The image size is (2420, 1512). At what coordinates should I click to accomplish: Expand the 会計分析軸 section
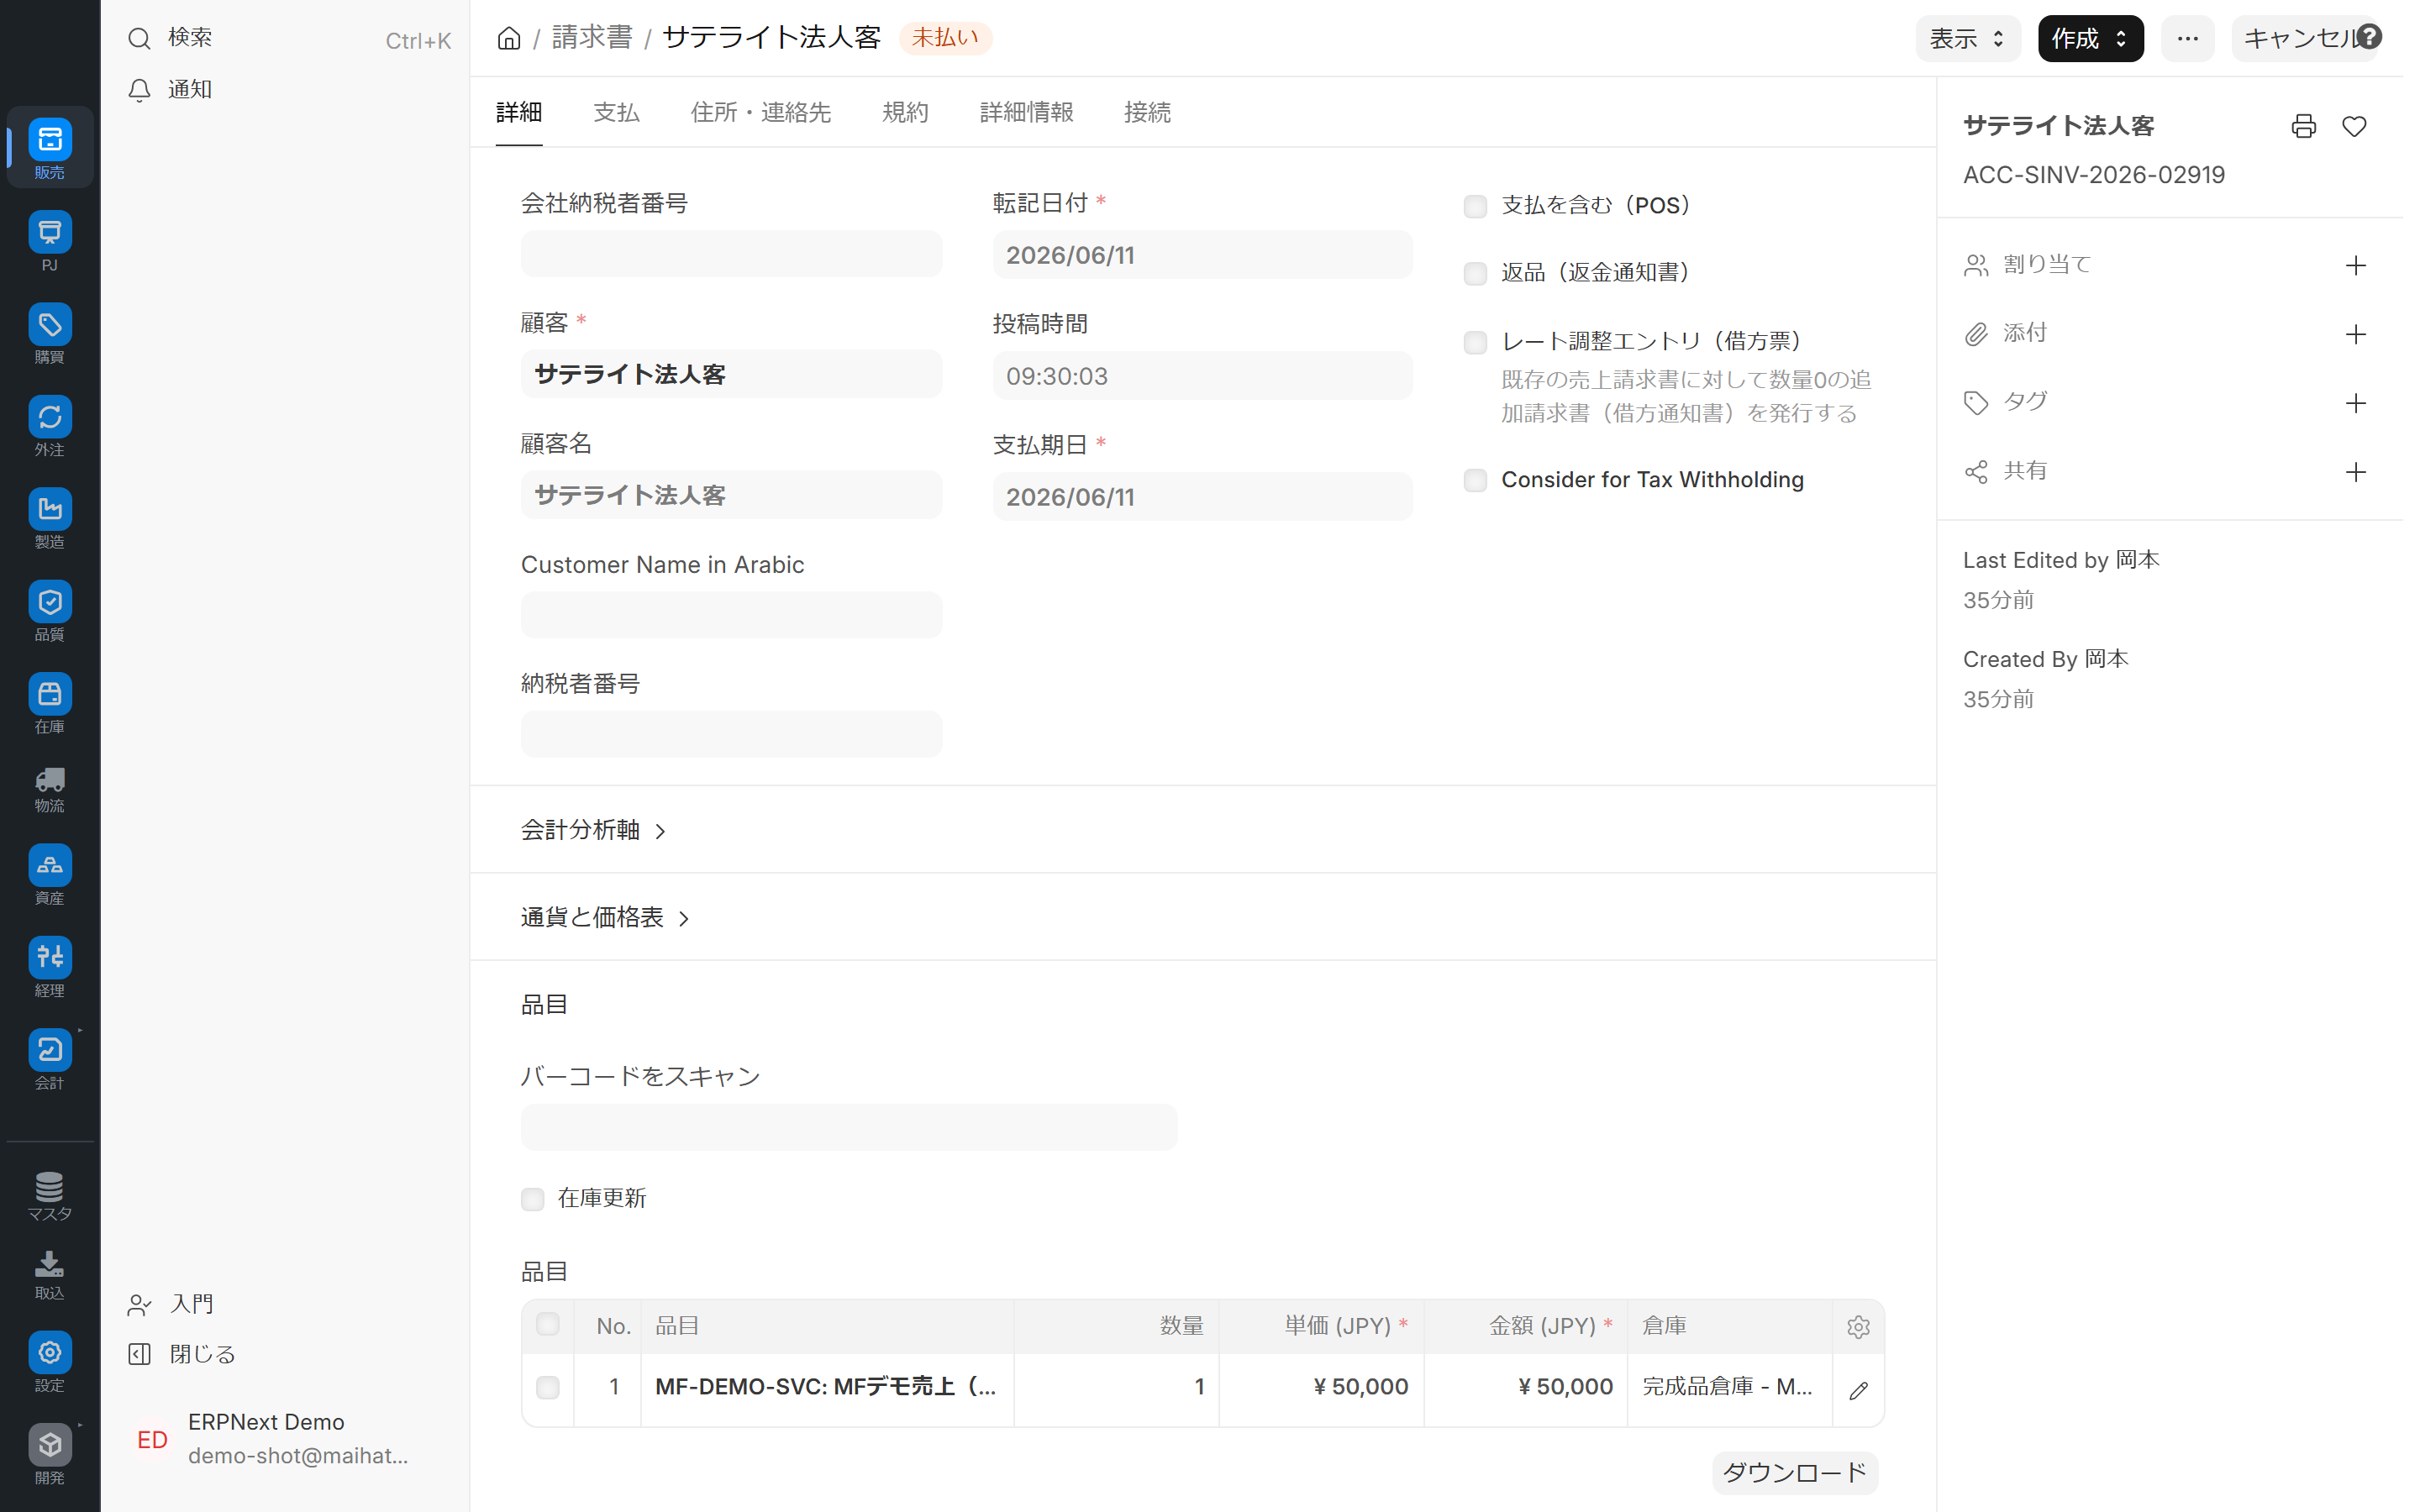pos(594,830)
